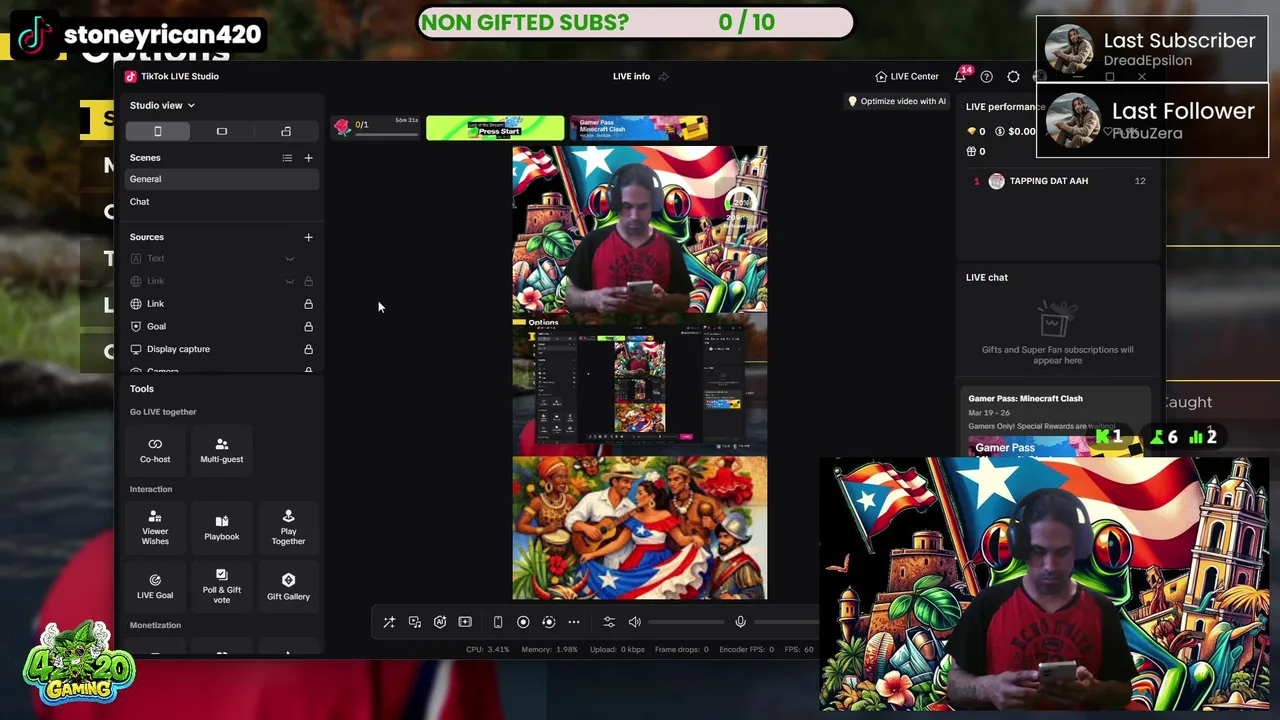This screenshot has height=720, width=1280.
Task: Open the scenes list manager icon
Action: pos(287,158)
